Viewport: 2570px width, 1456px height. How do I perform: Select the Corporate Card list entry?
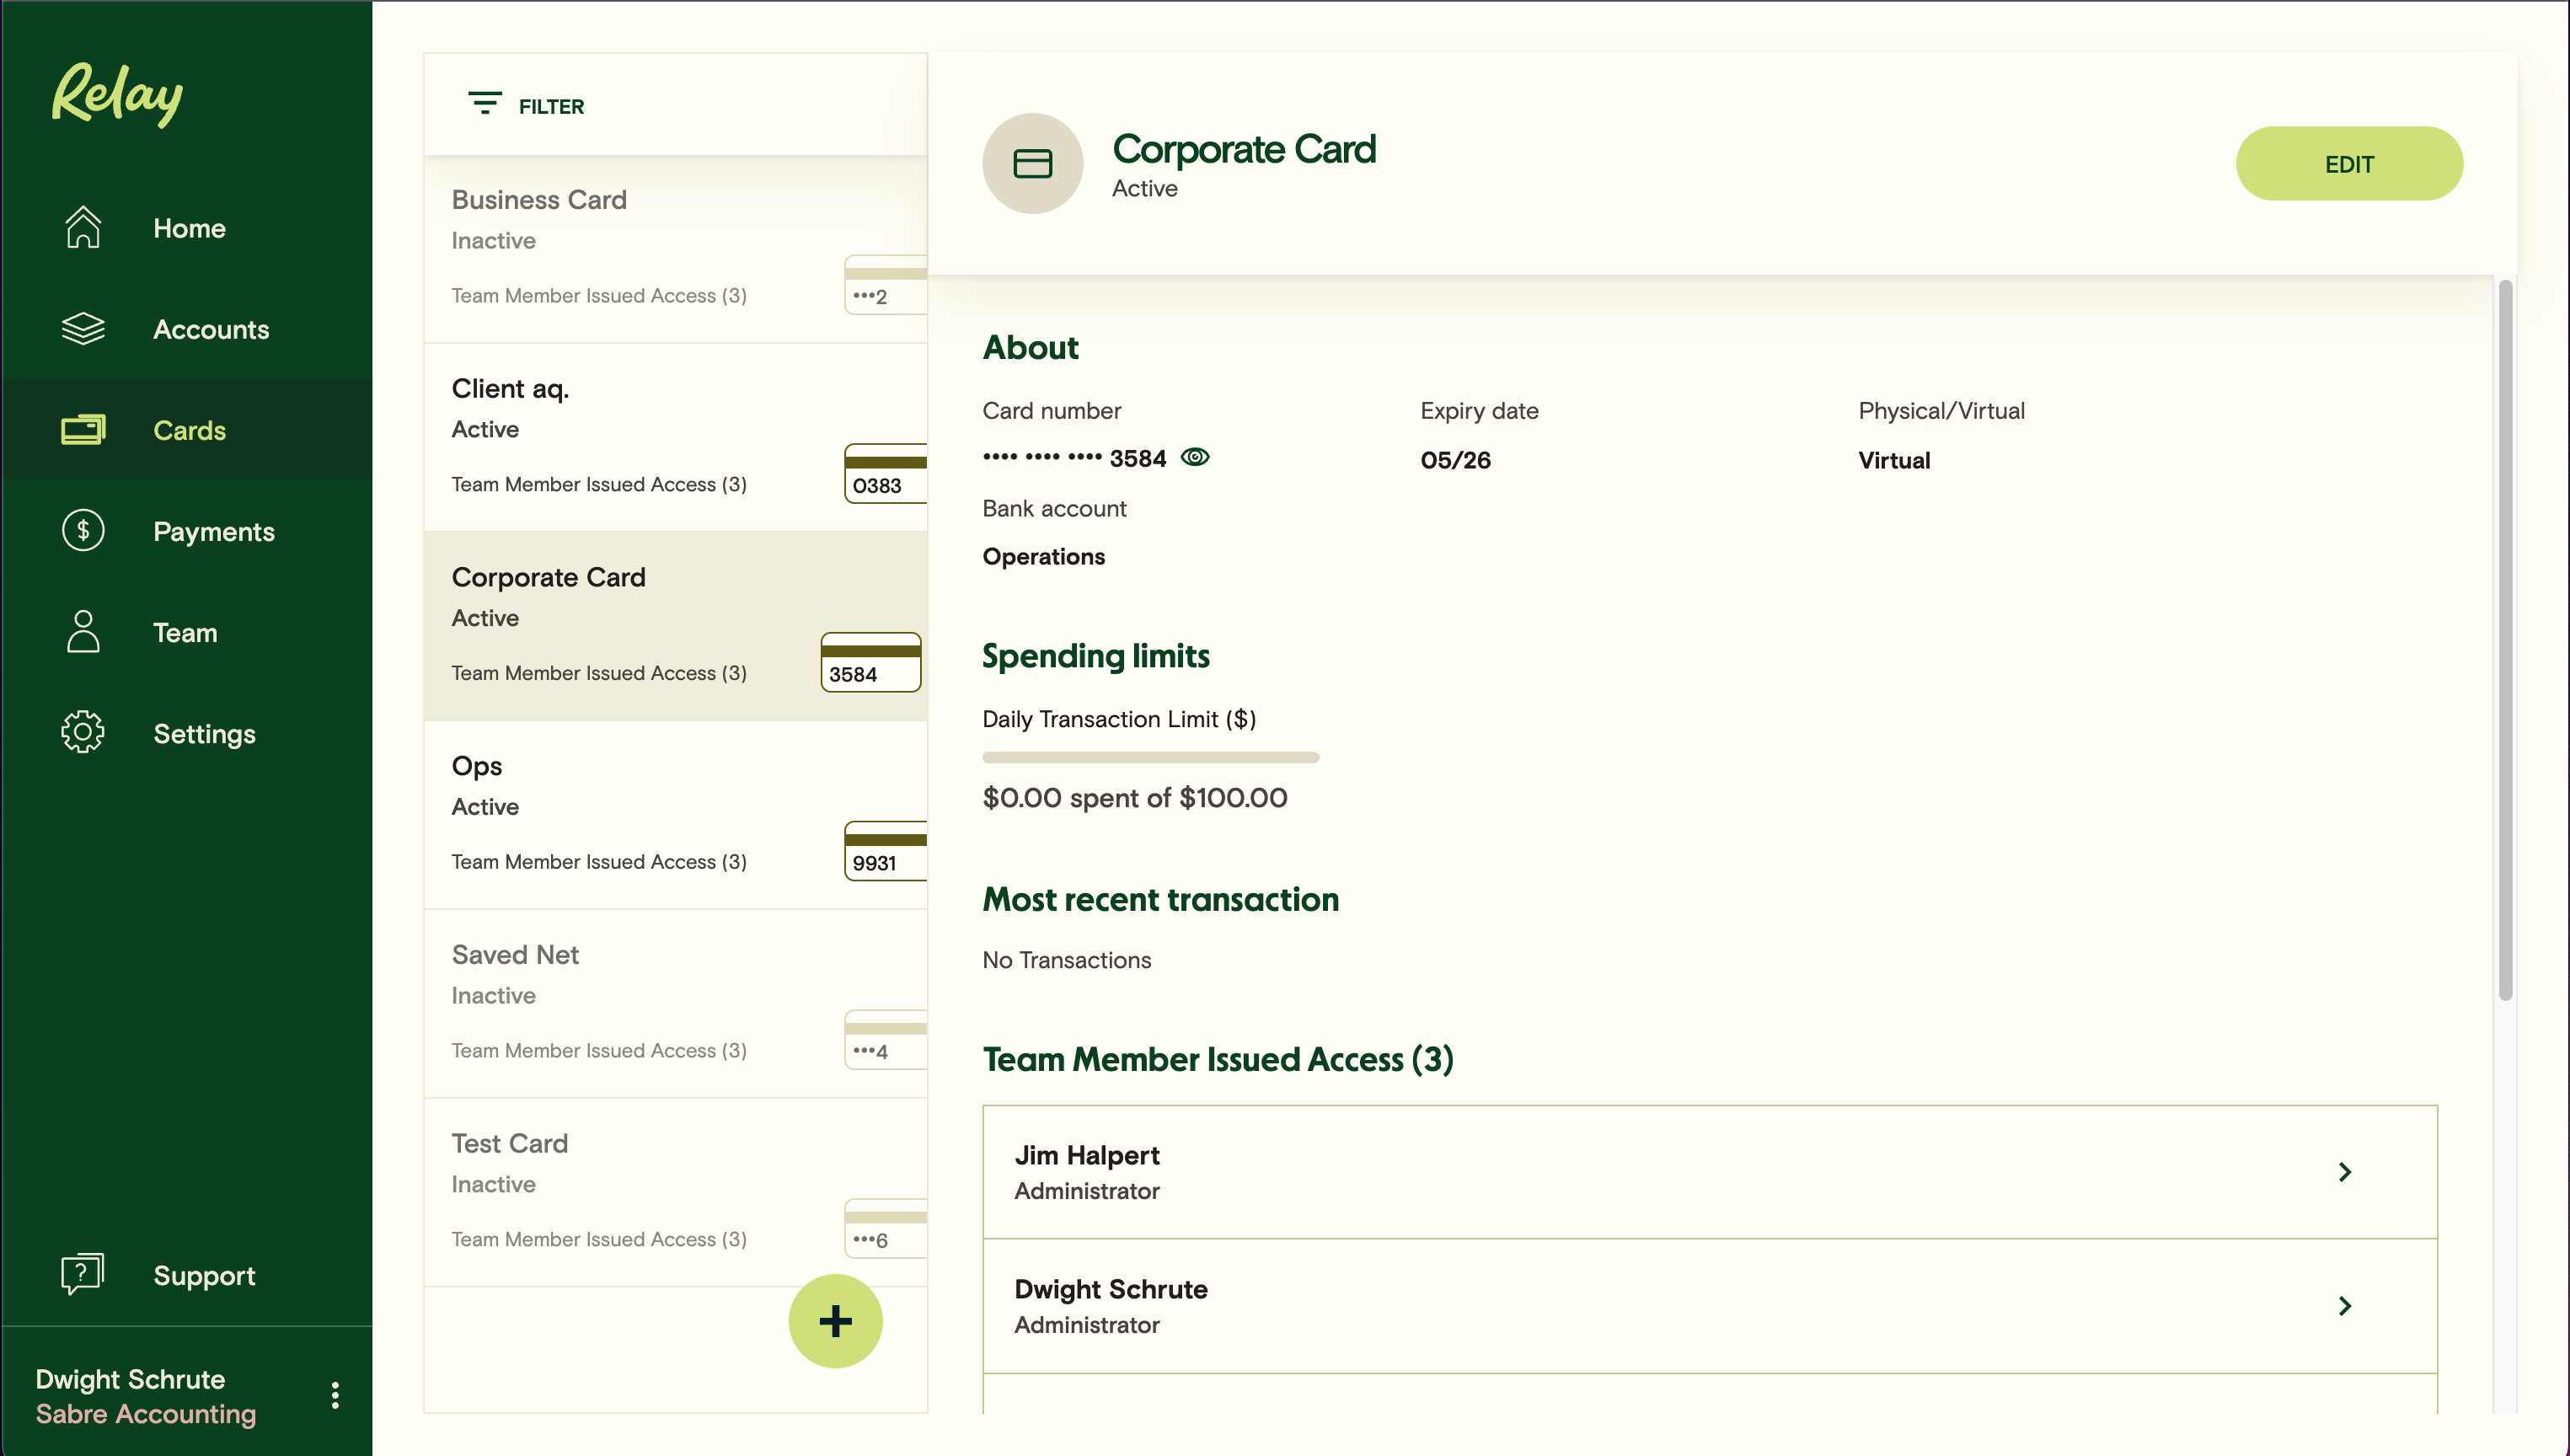[676, 627]
